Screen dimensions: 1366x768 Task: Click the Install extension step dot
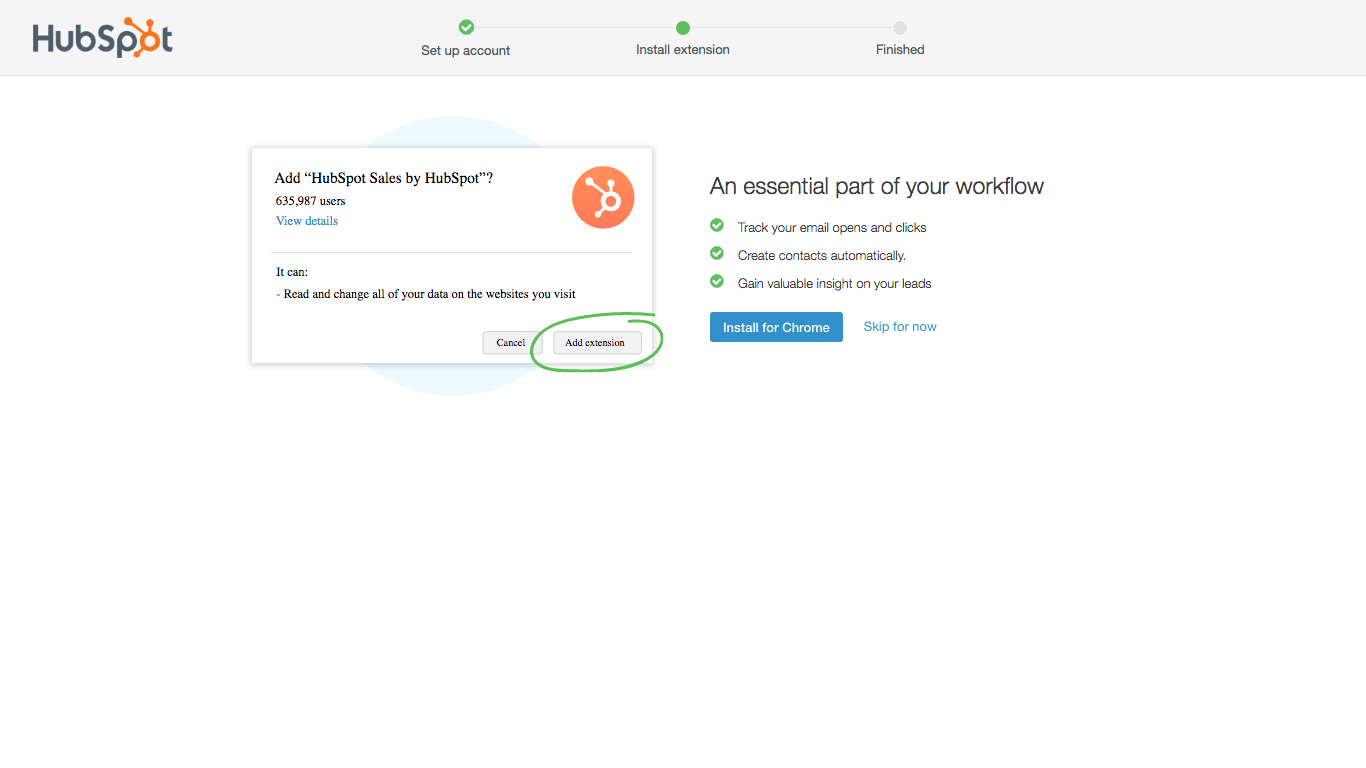click(683, 28)
